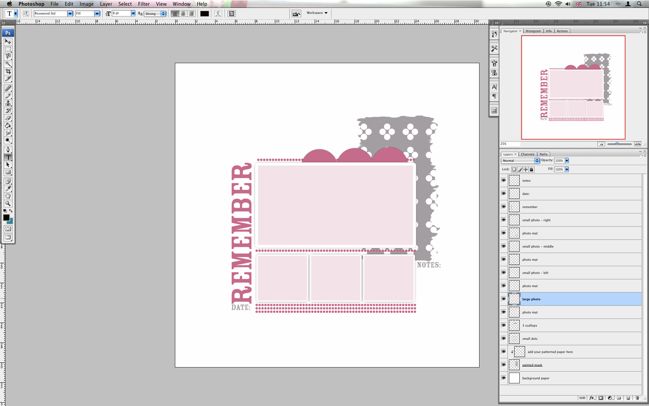Hide the notes layer

(504, 180)
